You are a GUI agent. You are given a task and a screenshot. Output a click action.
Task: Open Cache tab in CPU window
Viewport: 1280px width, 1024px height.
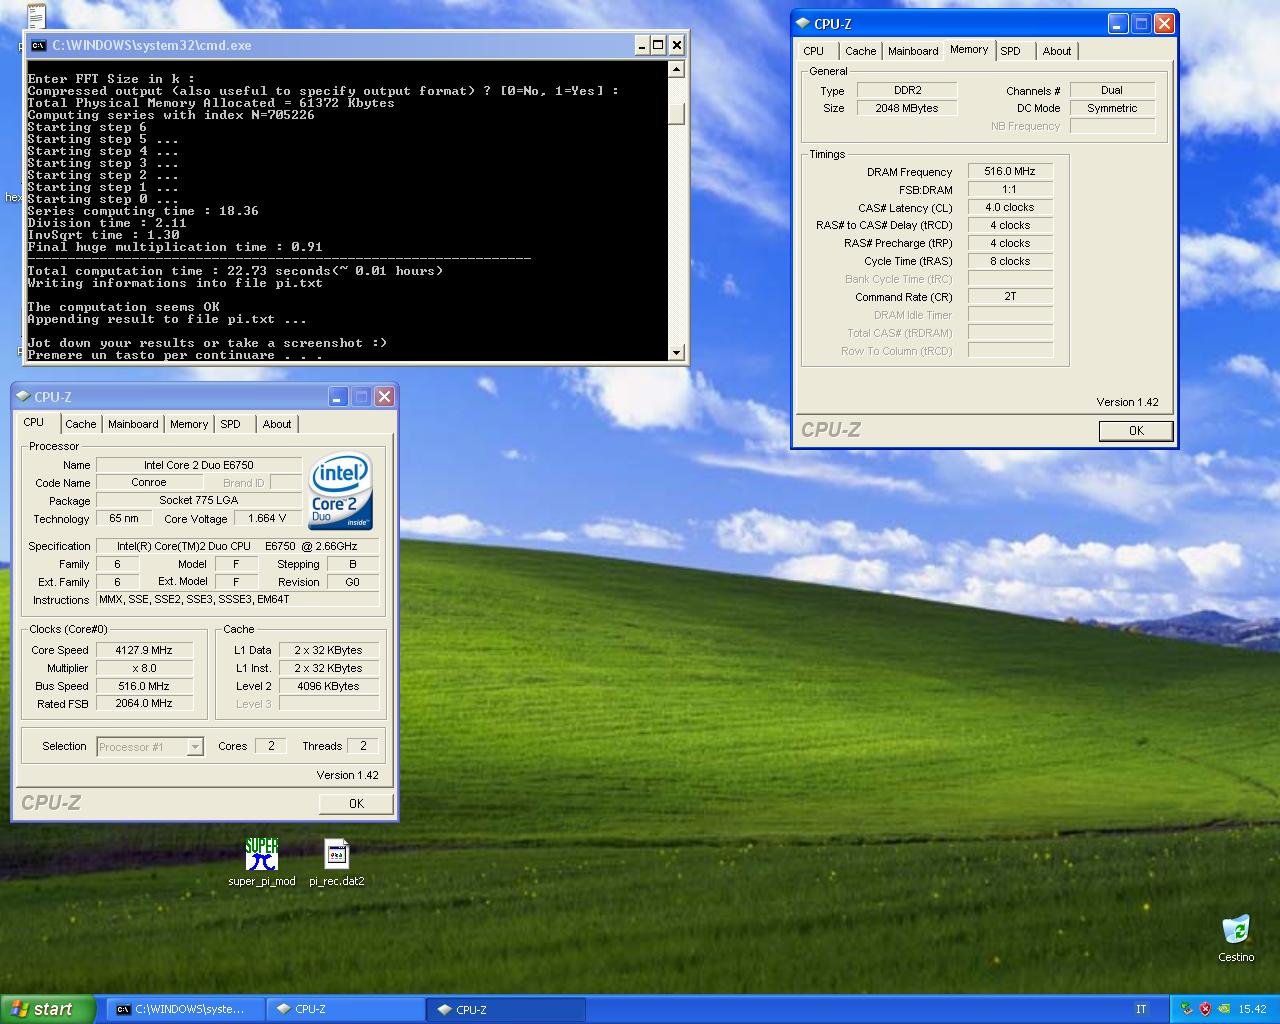pyautogui.click(x=81, y=424)
